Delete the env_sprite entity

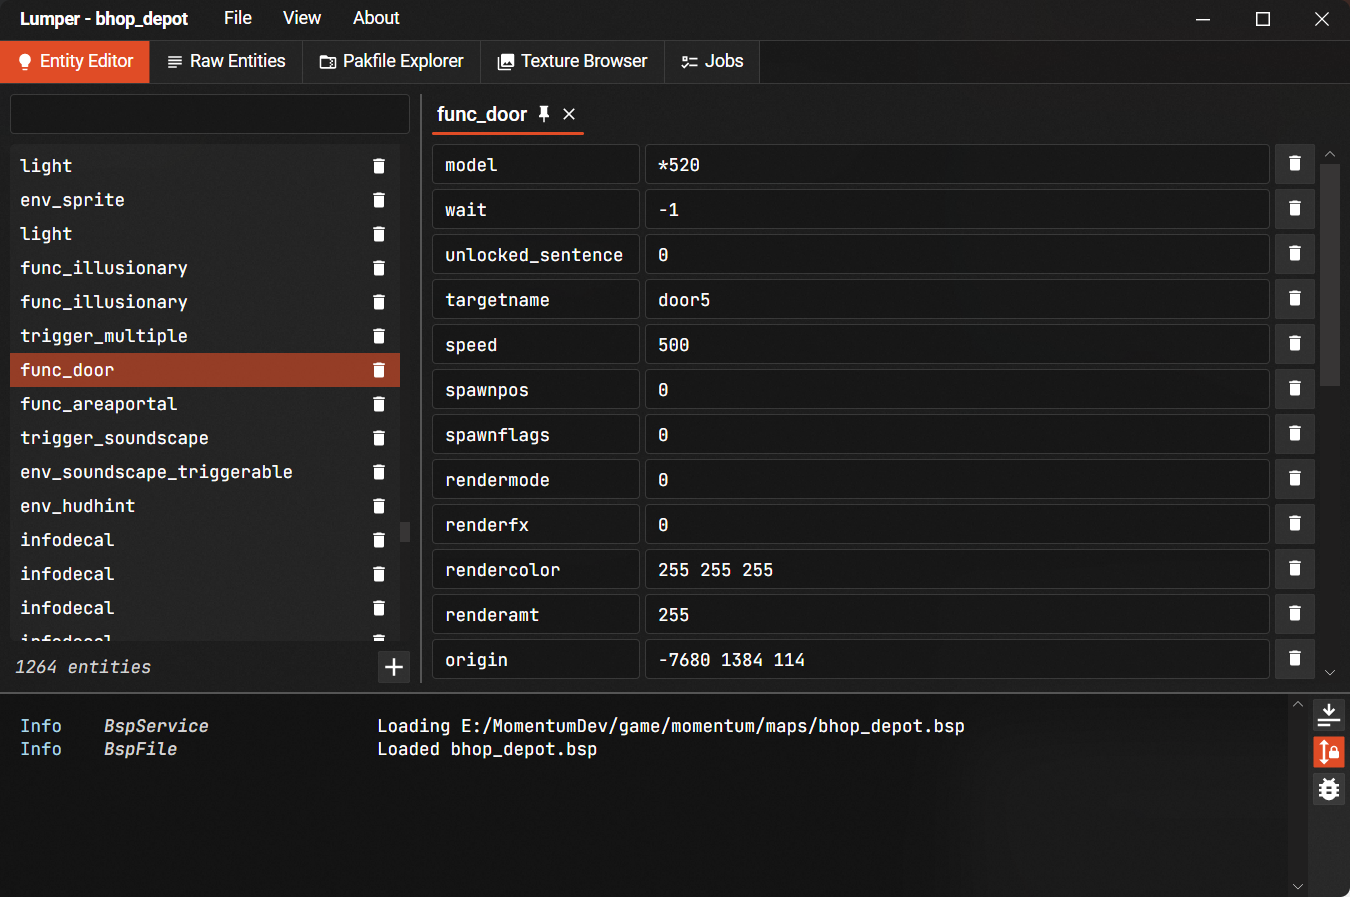(x=379, y=200)
